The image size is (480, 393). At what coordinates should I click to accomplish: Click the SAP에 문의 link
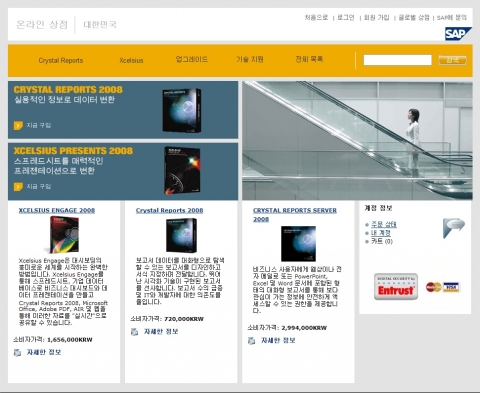452,17
